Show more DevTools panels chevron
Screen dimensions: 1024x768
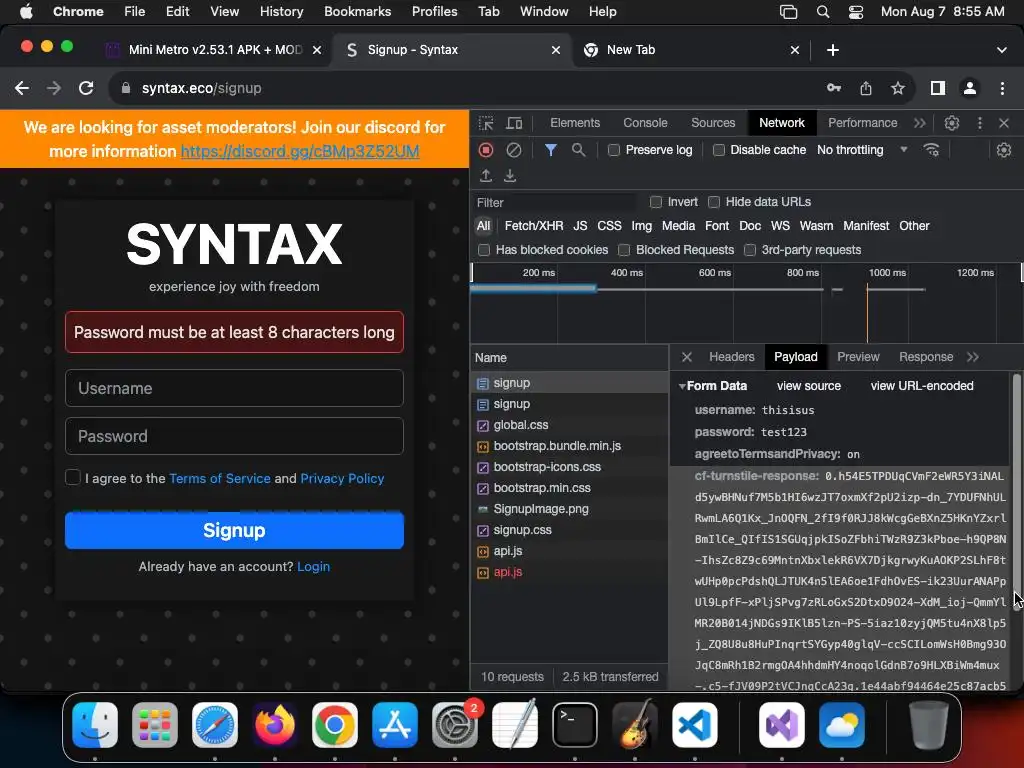click(920, 123)
